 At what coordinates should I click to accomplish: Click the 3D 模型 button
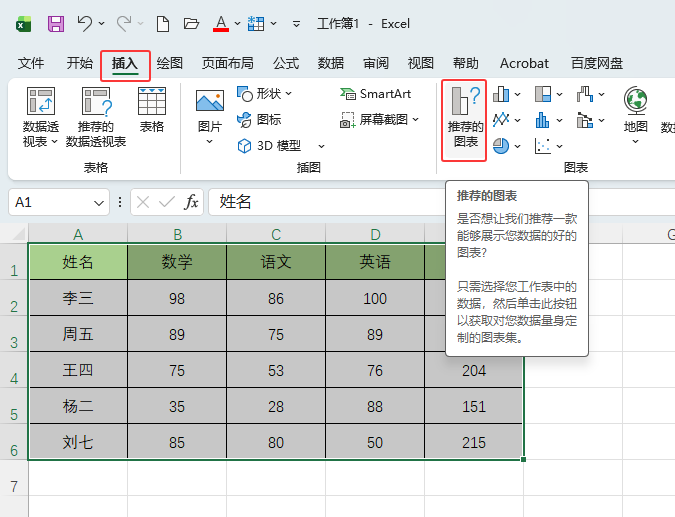269,146
